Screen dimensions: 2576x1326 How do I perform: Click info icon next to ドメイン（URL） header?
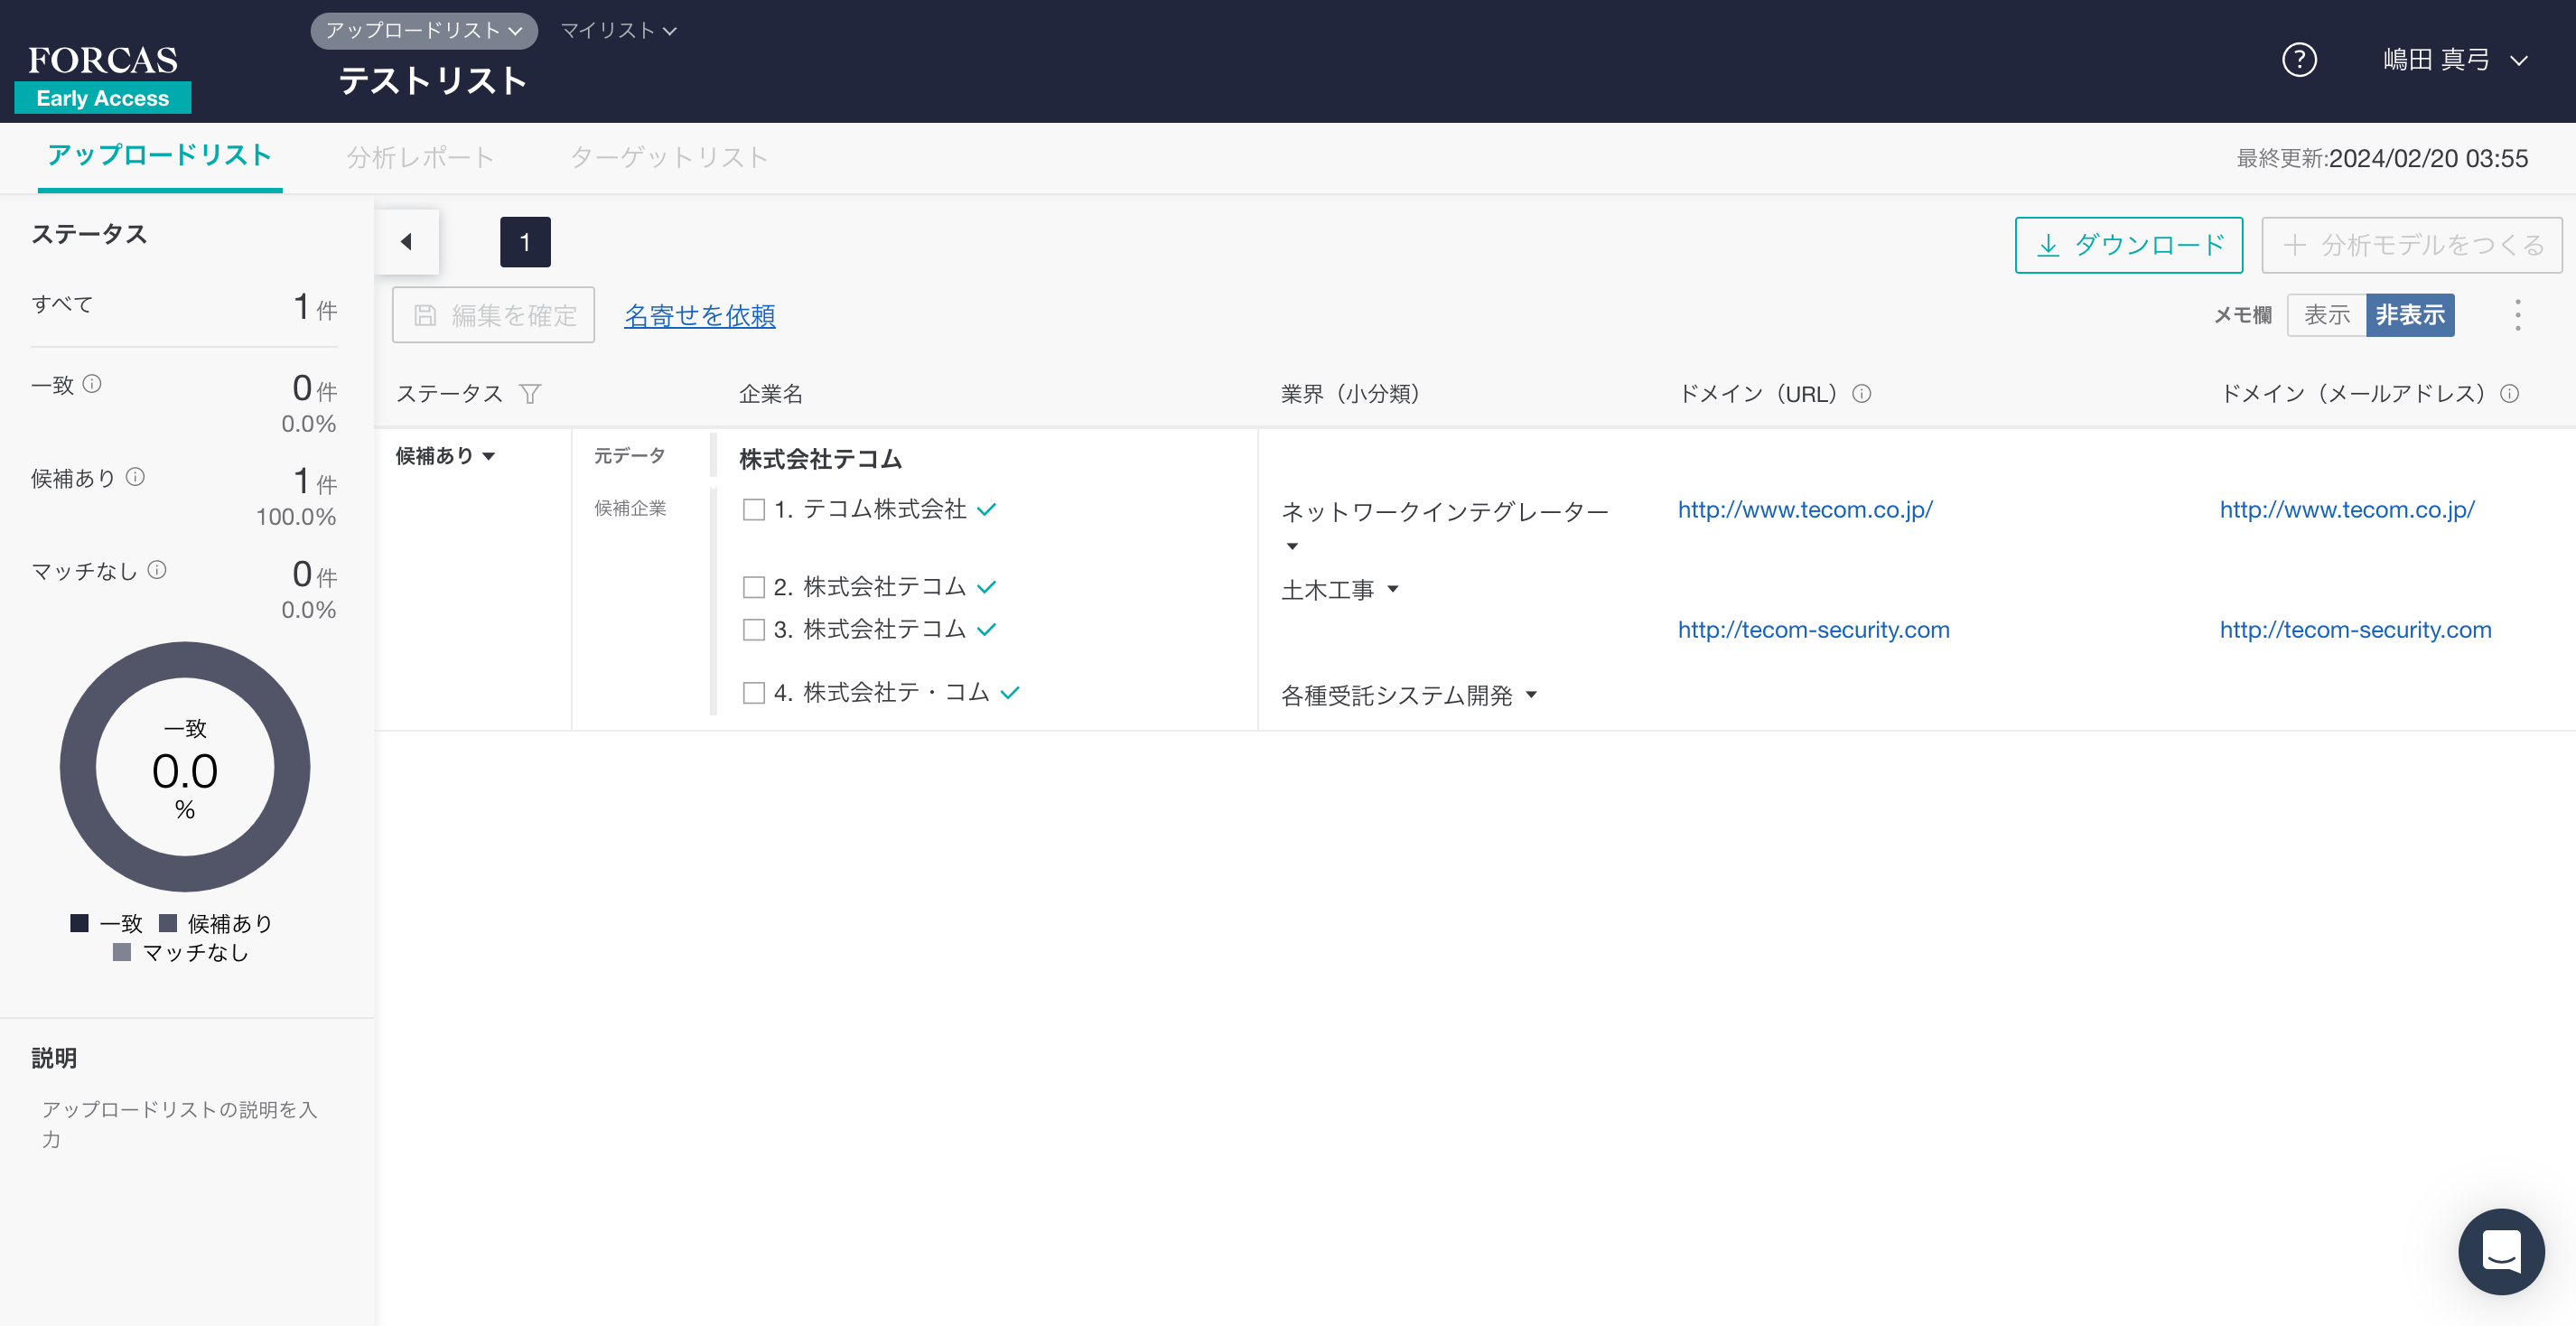1861,394
